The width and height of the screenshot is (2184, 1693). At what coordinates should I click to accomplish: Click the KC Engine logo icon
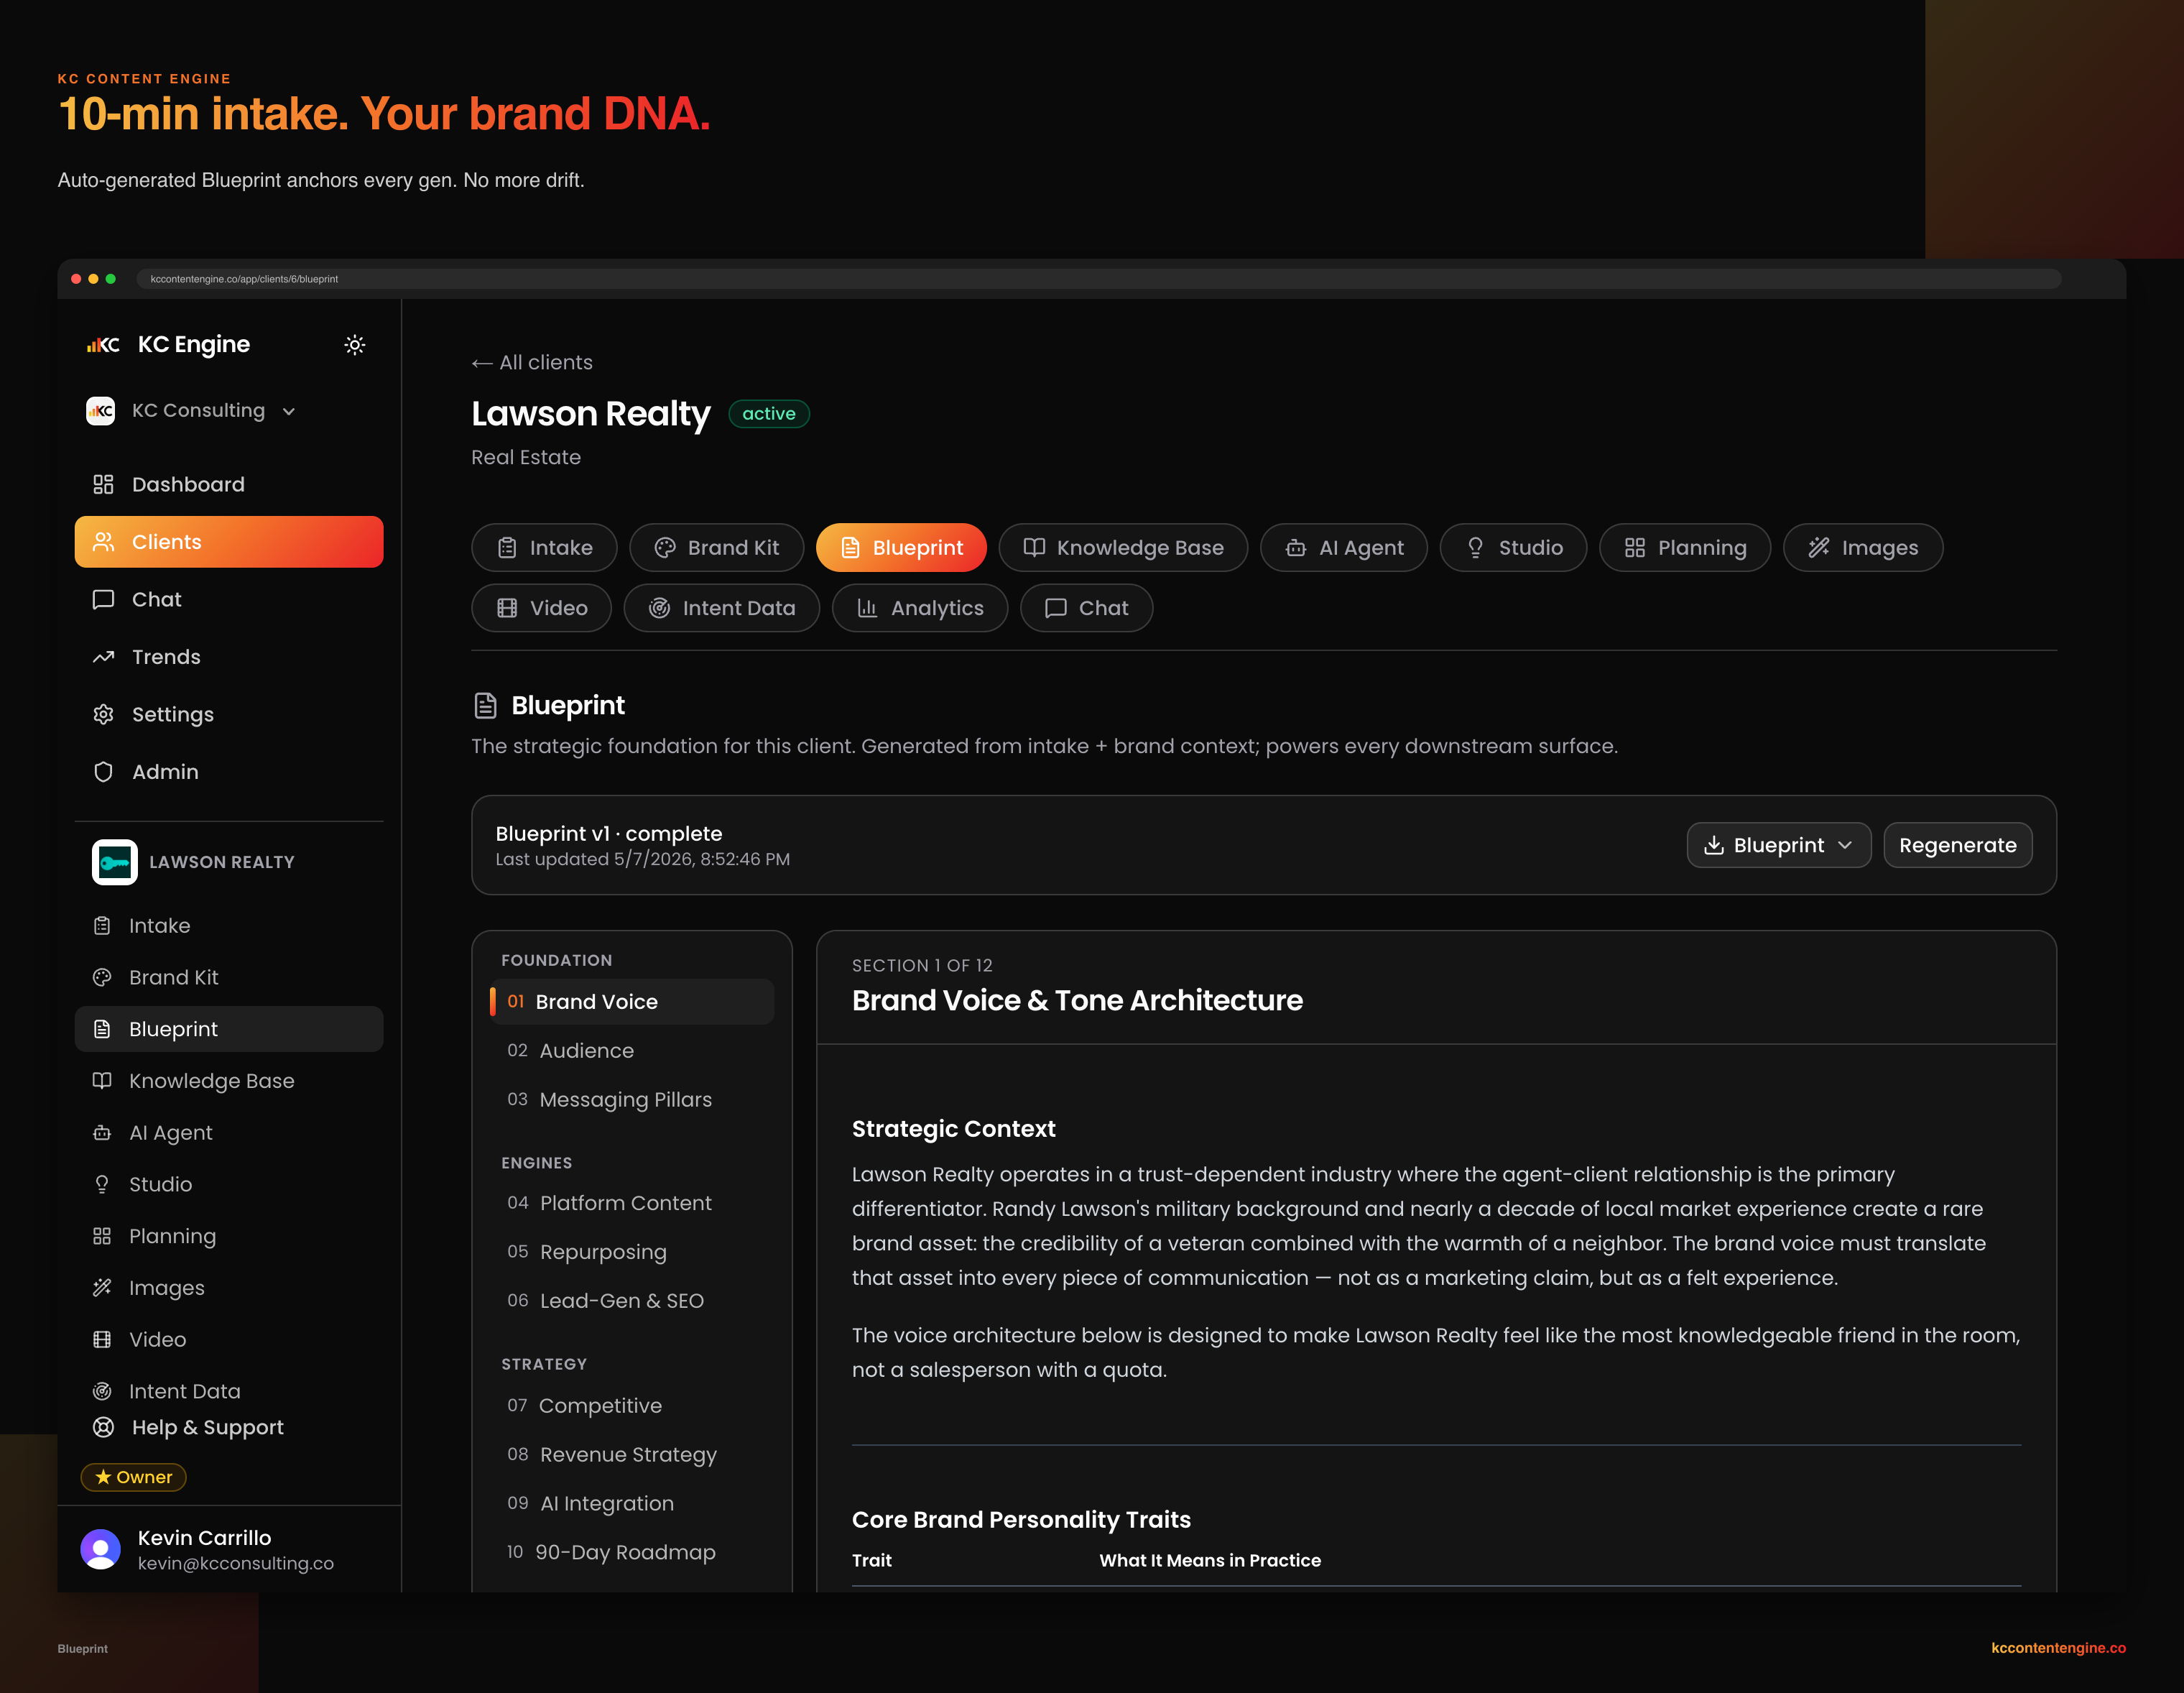[x=103, y=345]
